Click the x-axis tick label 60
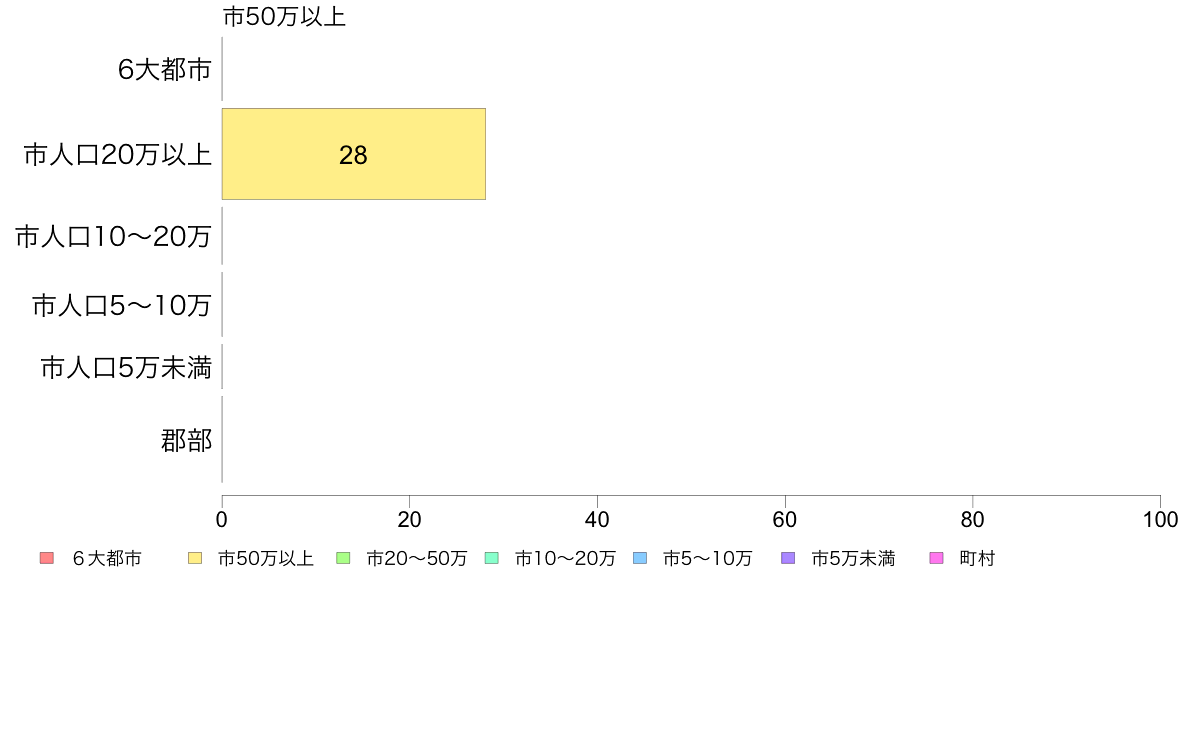This screenshot has width=1188, height=736. pyautogui.click(x=785, y=520)
